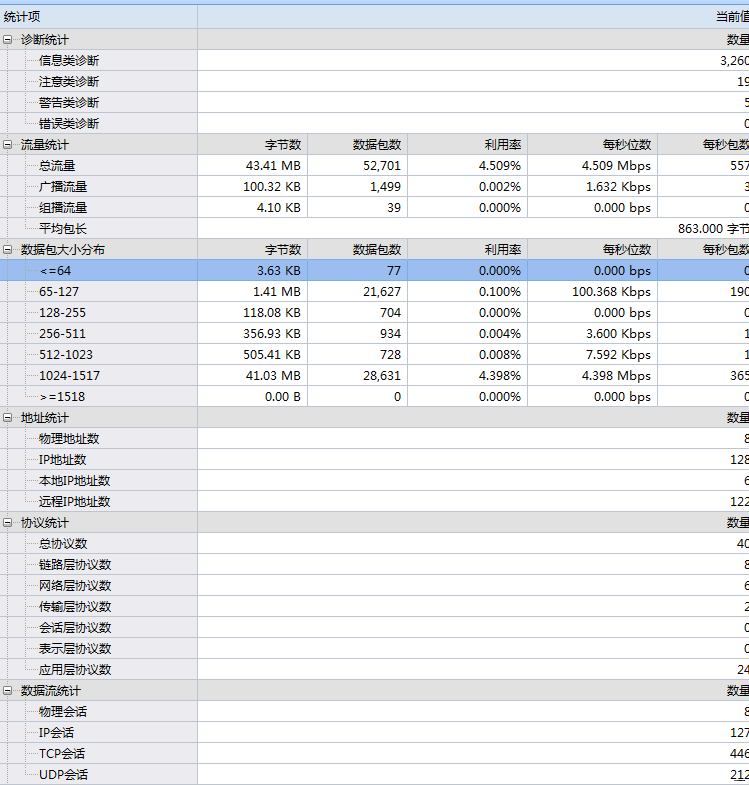Select the 表示层协议数 row
The height and width of the screenshot is (785, 749).
click(374, 649)
